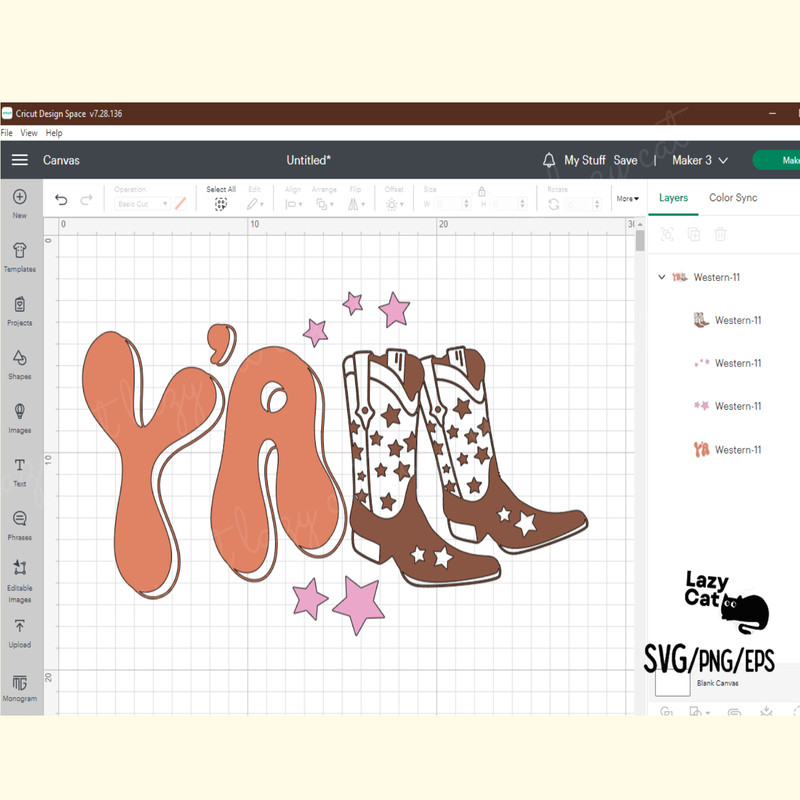The width and height of the screenshot is (800, 800).
Task: Click Select All in the toolbar
Action: coord(221,198)
